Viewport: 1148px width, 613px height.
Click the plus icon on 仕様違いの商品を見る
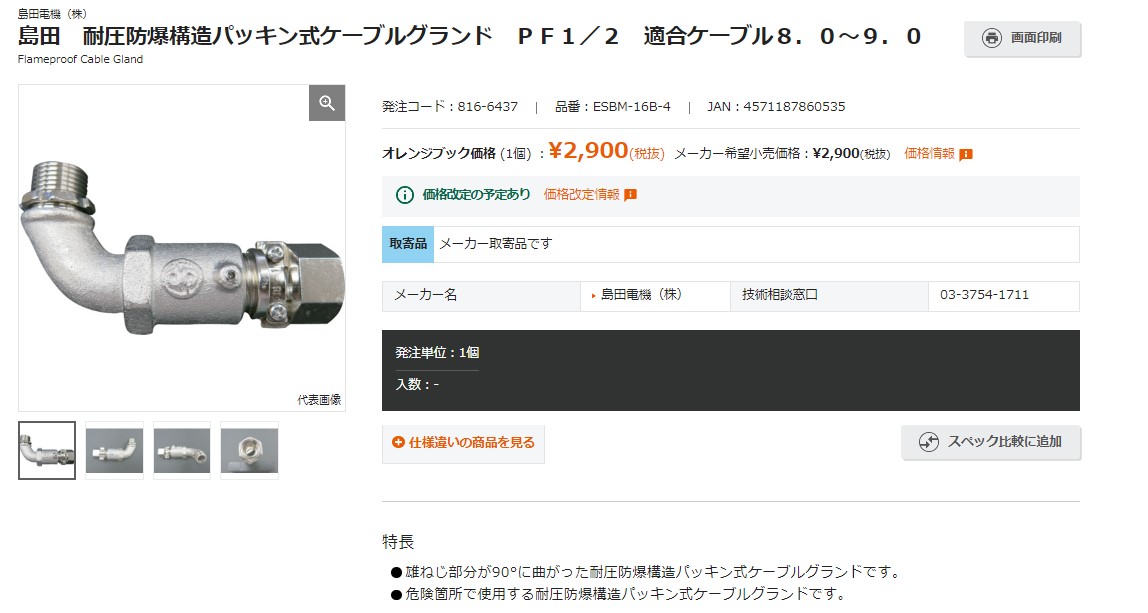(399, 442)
